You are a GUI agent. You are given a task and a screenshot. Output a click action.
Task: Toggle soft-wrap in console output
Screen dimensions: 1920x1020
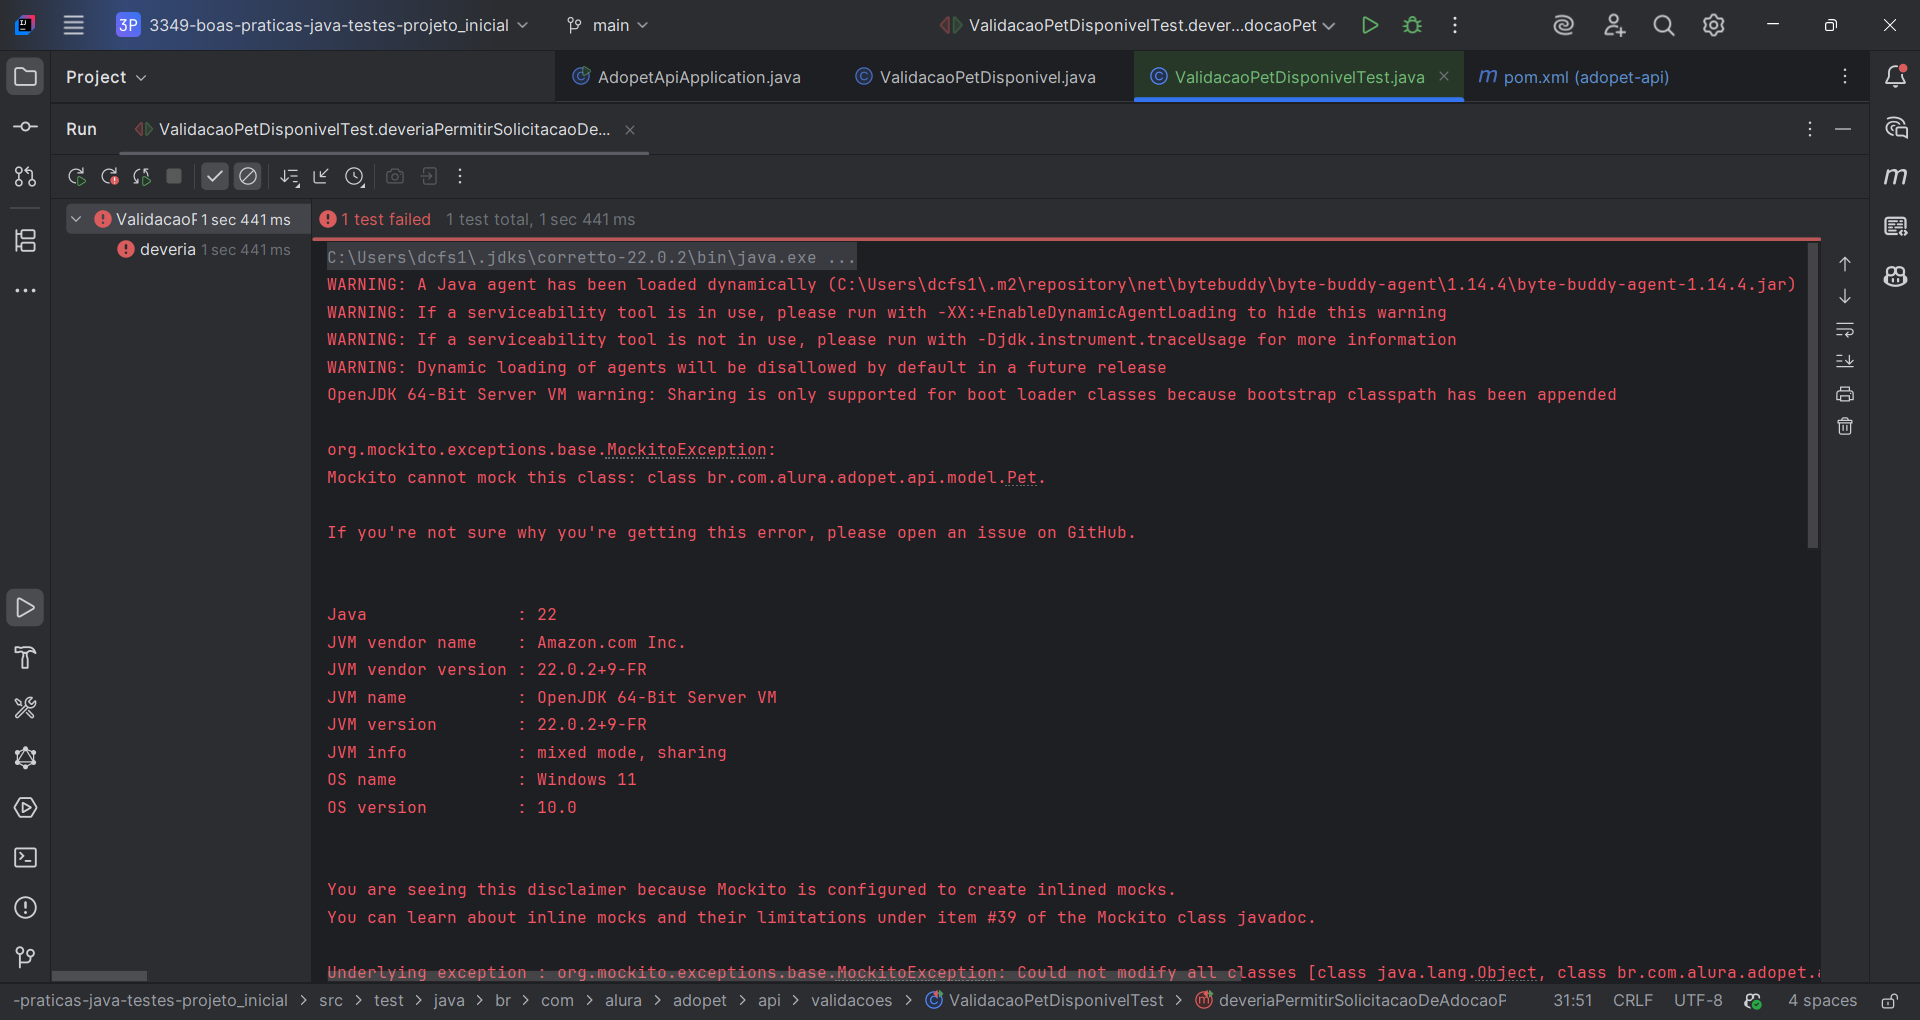(1845, 329)
